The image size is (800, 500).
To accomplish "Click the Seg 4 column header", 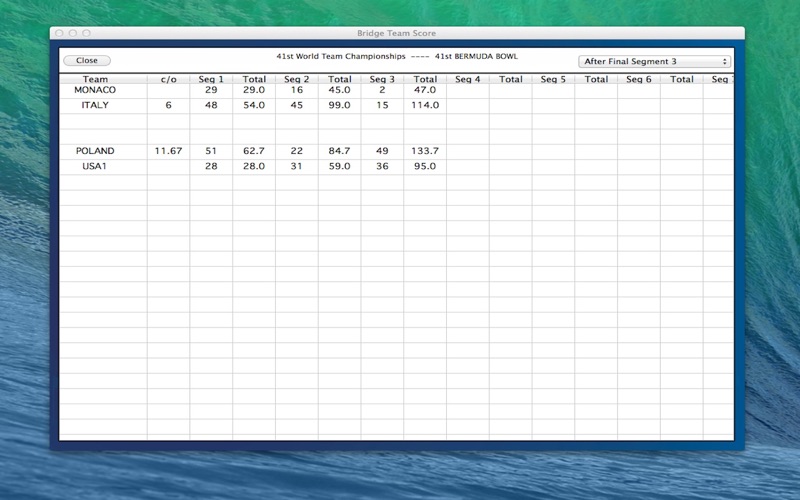I will tap(468, 79).
